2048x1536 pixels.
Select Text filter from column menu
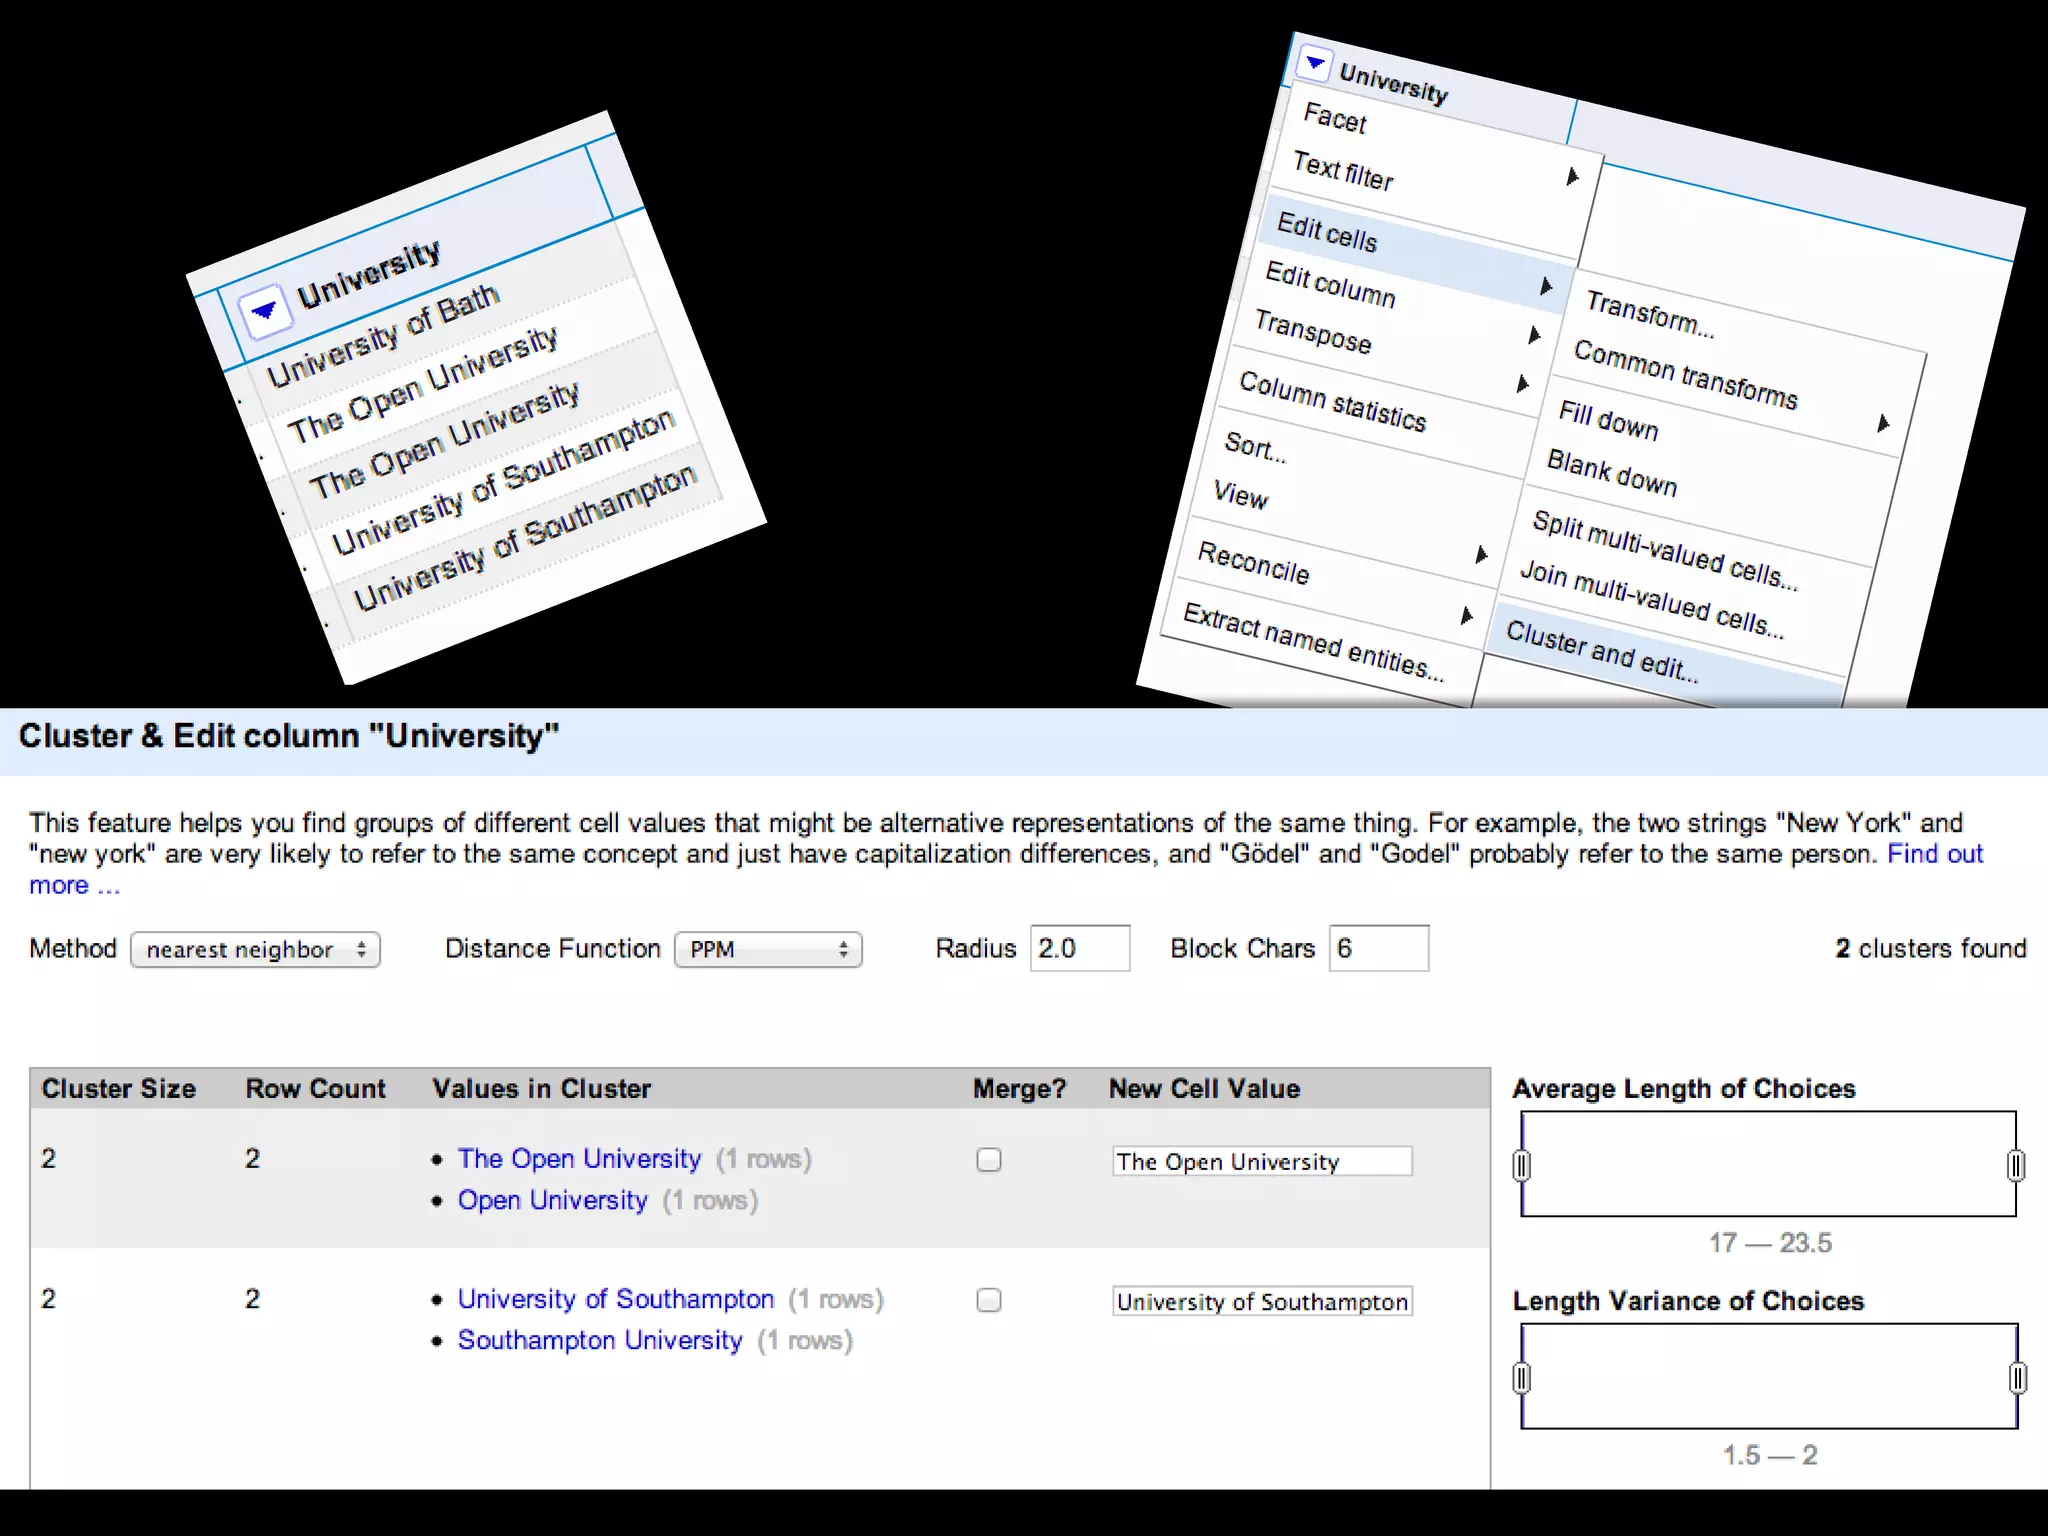[1342, 171]
